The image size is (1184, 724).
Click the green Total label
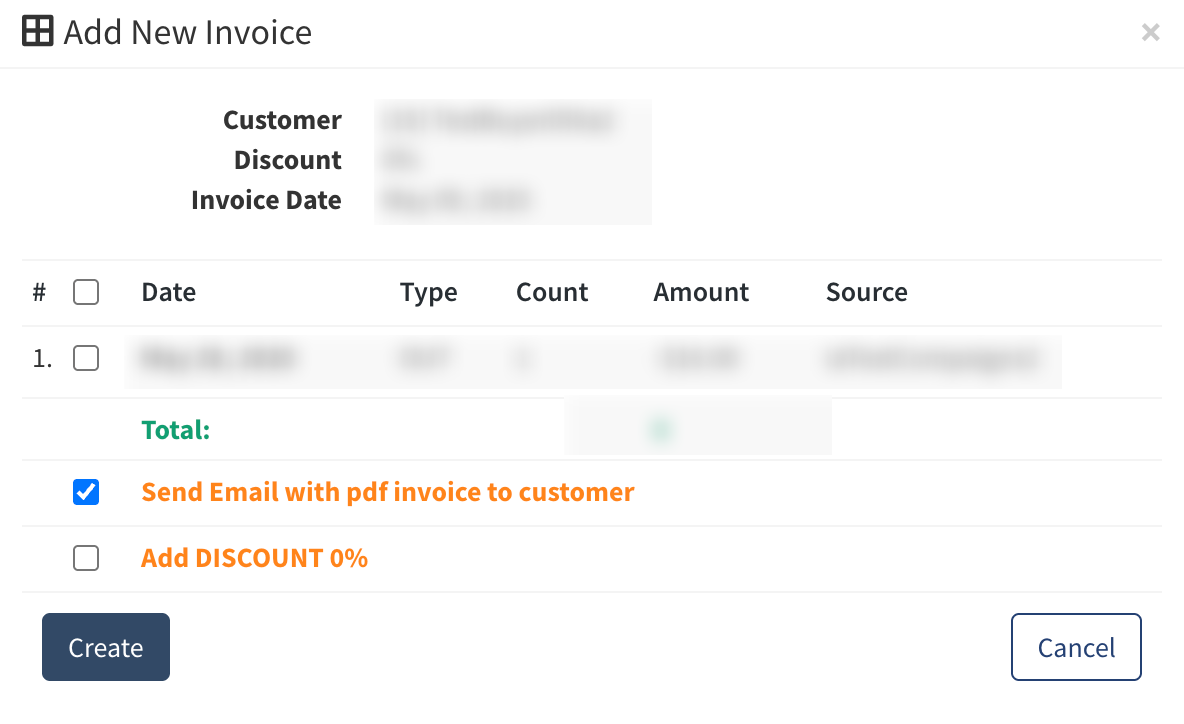pos(175,430)
